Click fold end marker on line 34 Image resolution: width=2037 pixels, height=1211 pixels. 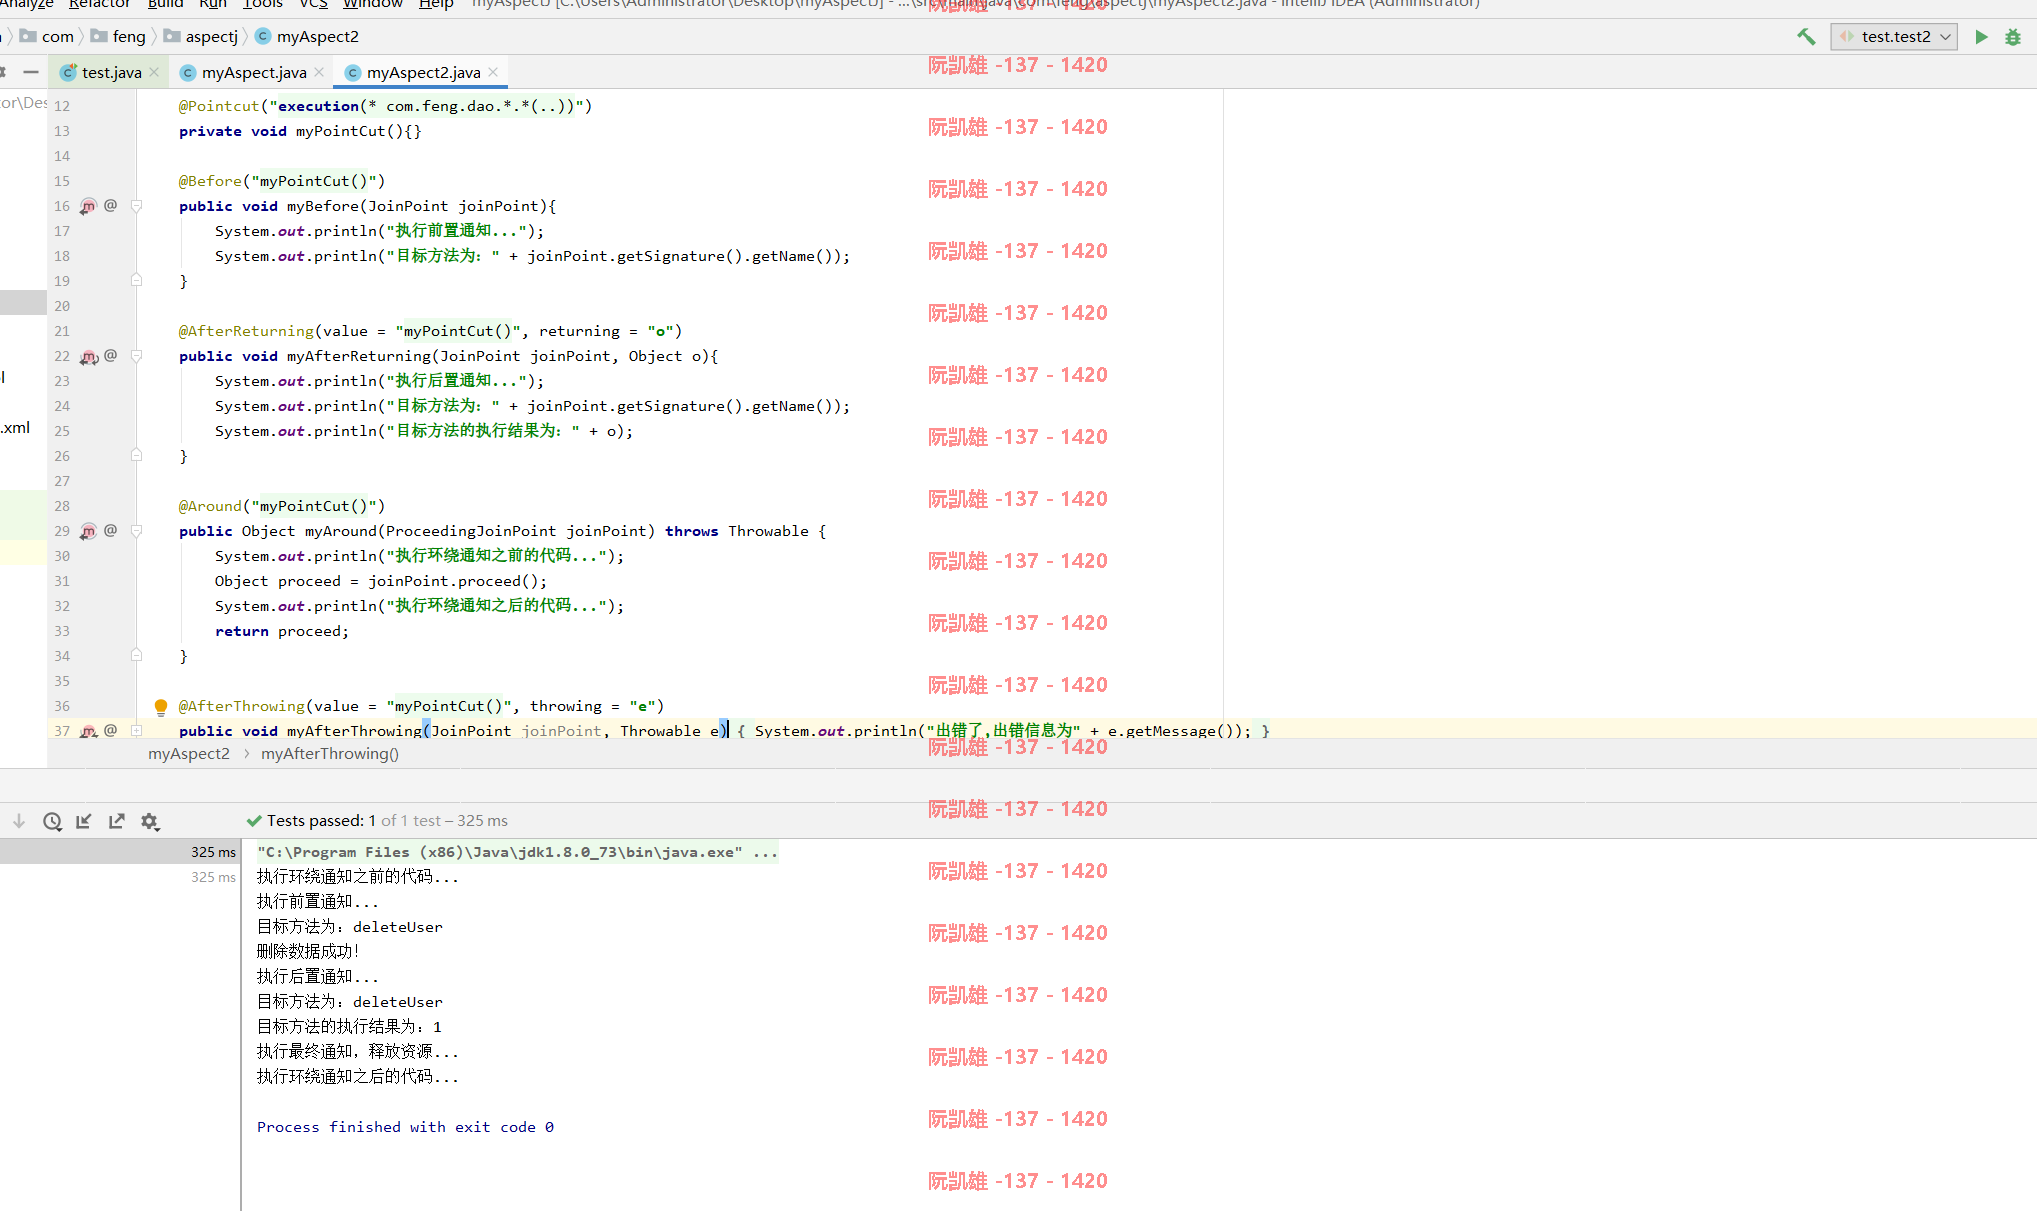[137, 655]
